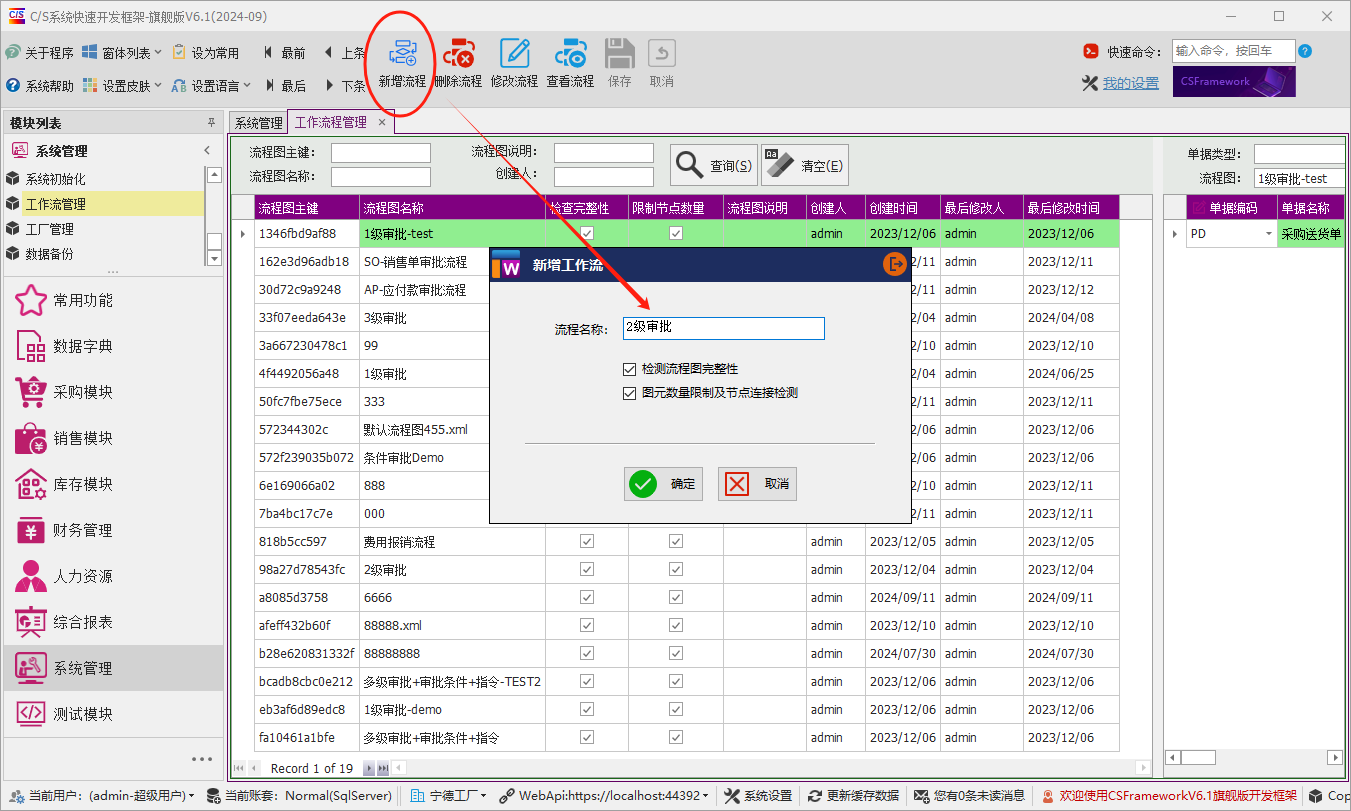Open the 采购模块 cart module

(x=114, y=392)
